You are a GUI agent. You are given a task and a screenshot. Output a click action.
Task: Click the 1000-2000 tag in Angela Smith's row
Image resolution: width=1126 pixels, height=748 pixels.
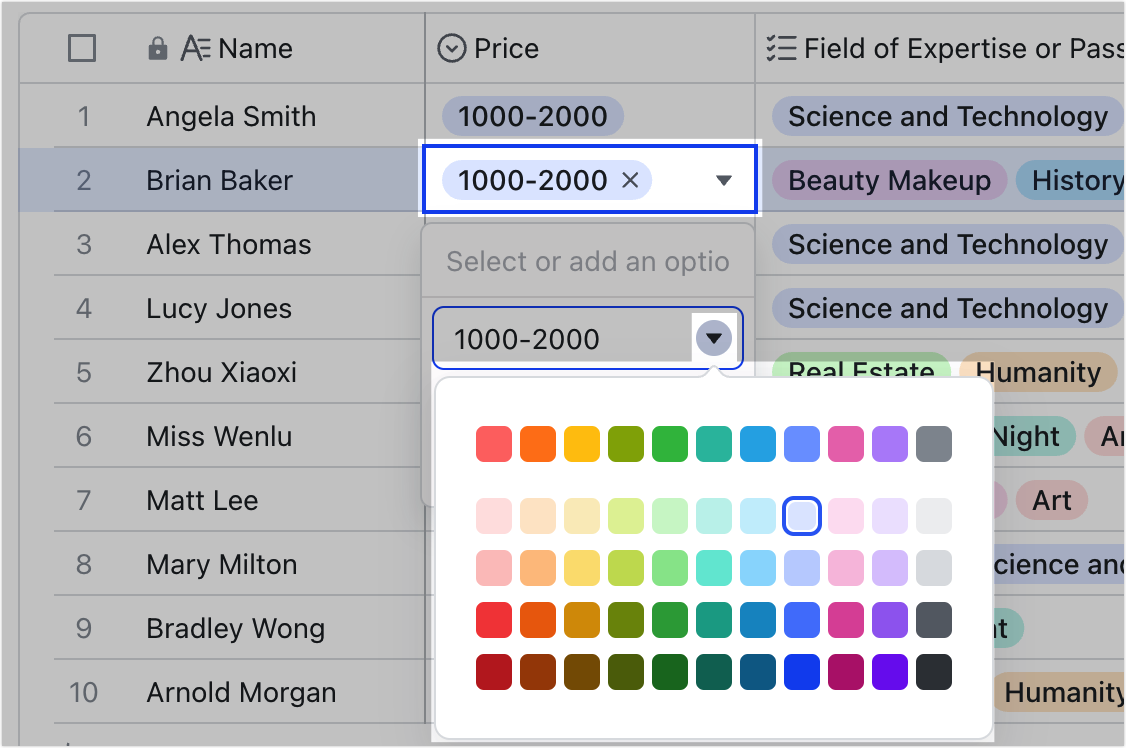click(531, 116)
